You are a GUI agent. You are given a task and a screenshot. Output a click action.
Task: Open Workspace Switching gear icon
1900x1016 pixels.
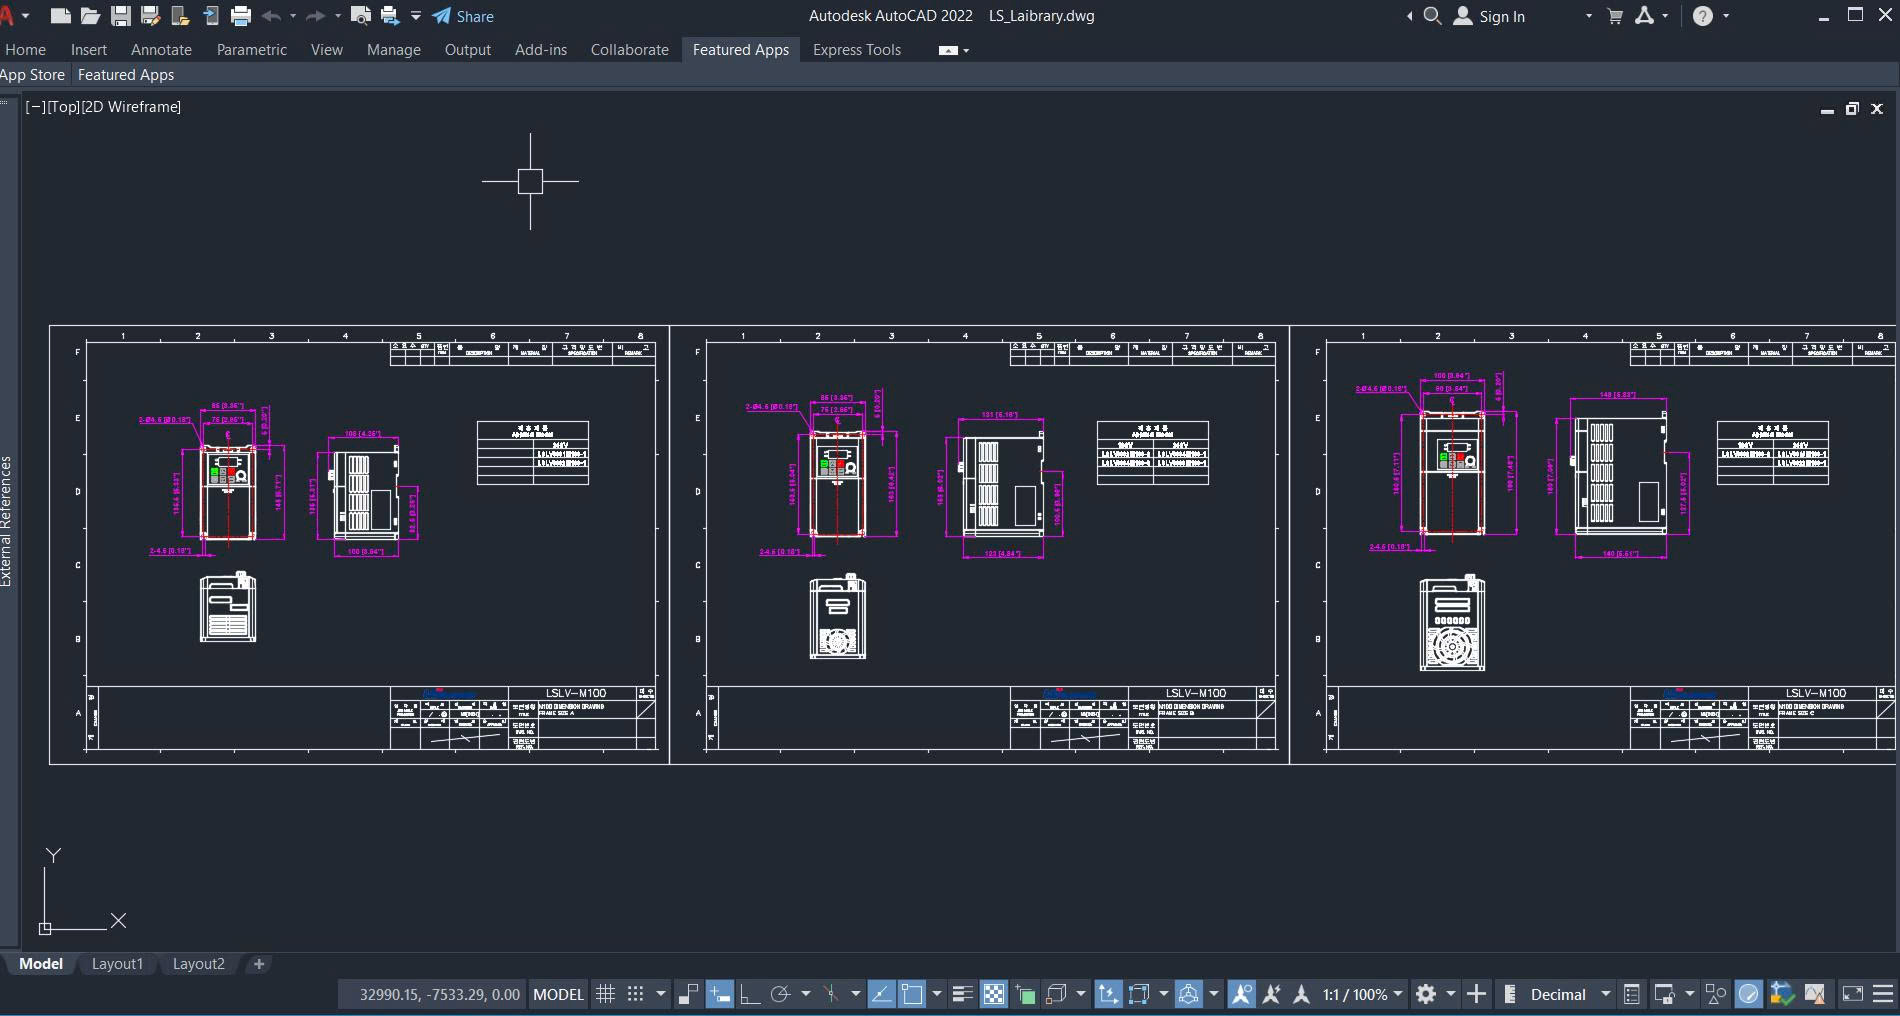pyautogui.click(x=1426, y=994)
